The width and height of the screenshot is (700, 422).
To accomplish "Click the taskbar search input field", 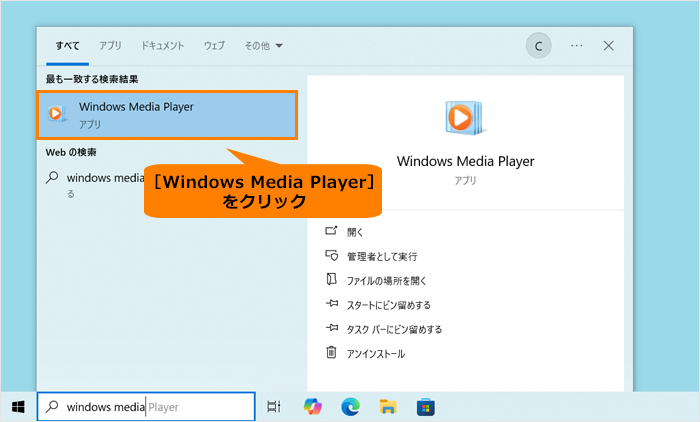I will click(146, 406).
